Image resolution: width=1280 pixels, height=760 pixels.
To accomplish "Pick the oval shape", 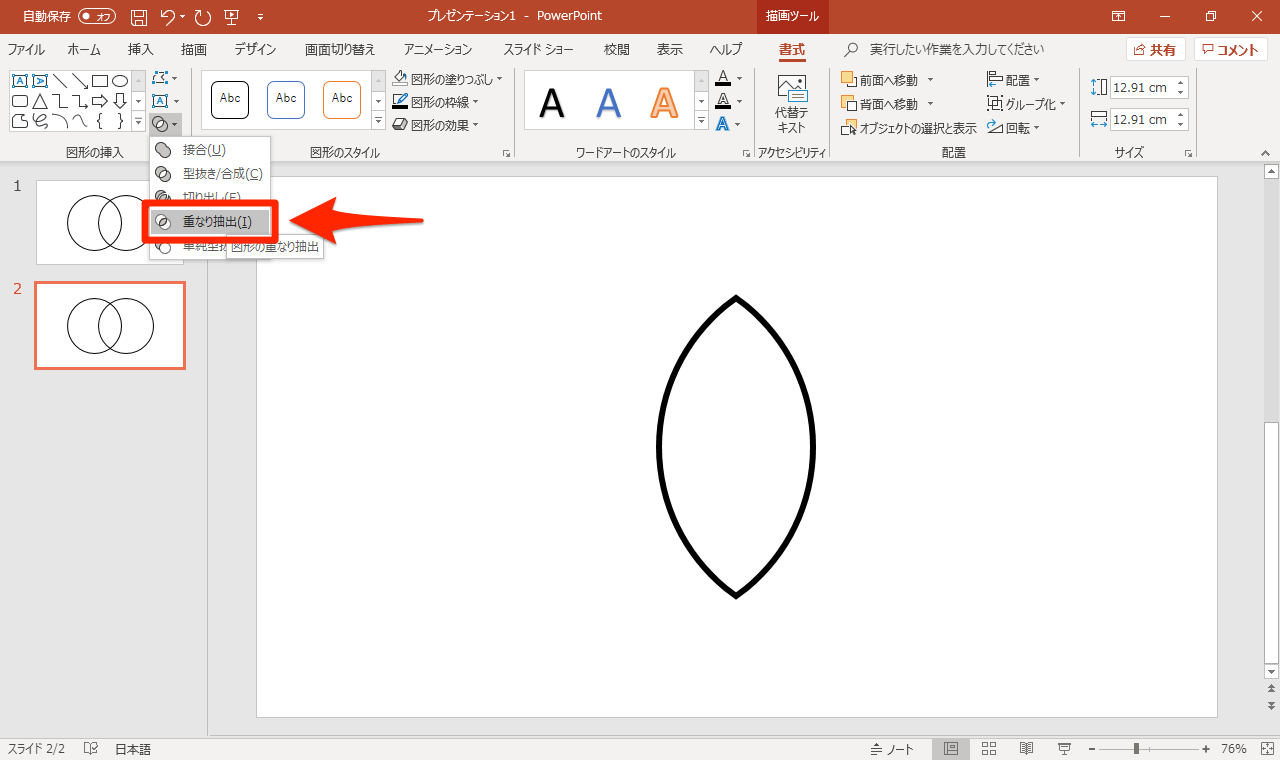I will (120, 81).
